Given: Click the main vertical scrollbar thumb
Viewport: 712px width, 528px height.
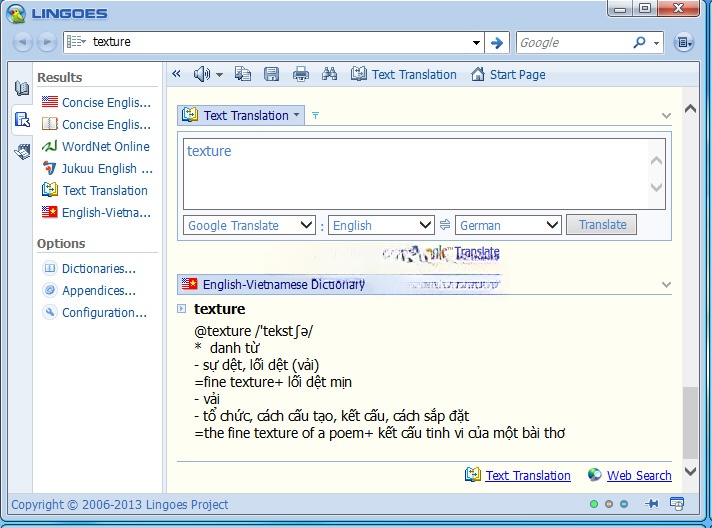Looking at the screenshot, I should tap(690, 423).
